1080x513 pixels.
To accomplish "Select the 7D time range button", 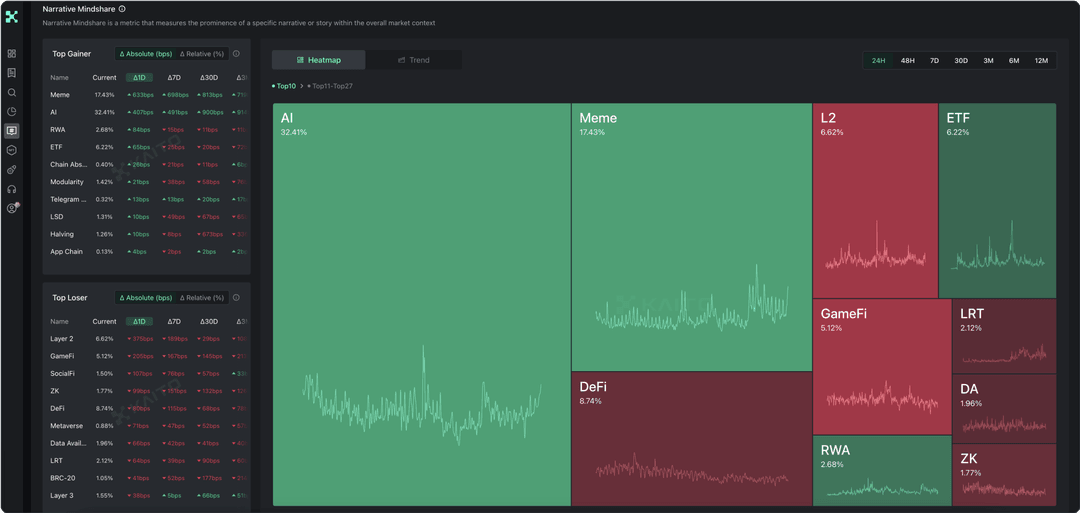I will point(934,60).
